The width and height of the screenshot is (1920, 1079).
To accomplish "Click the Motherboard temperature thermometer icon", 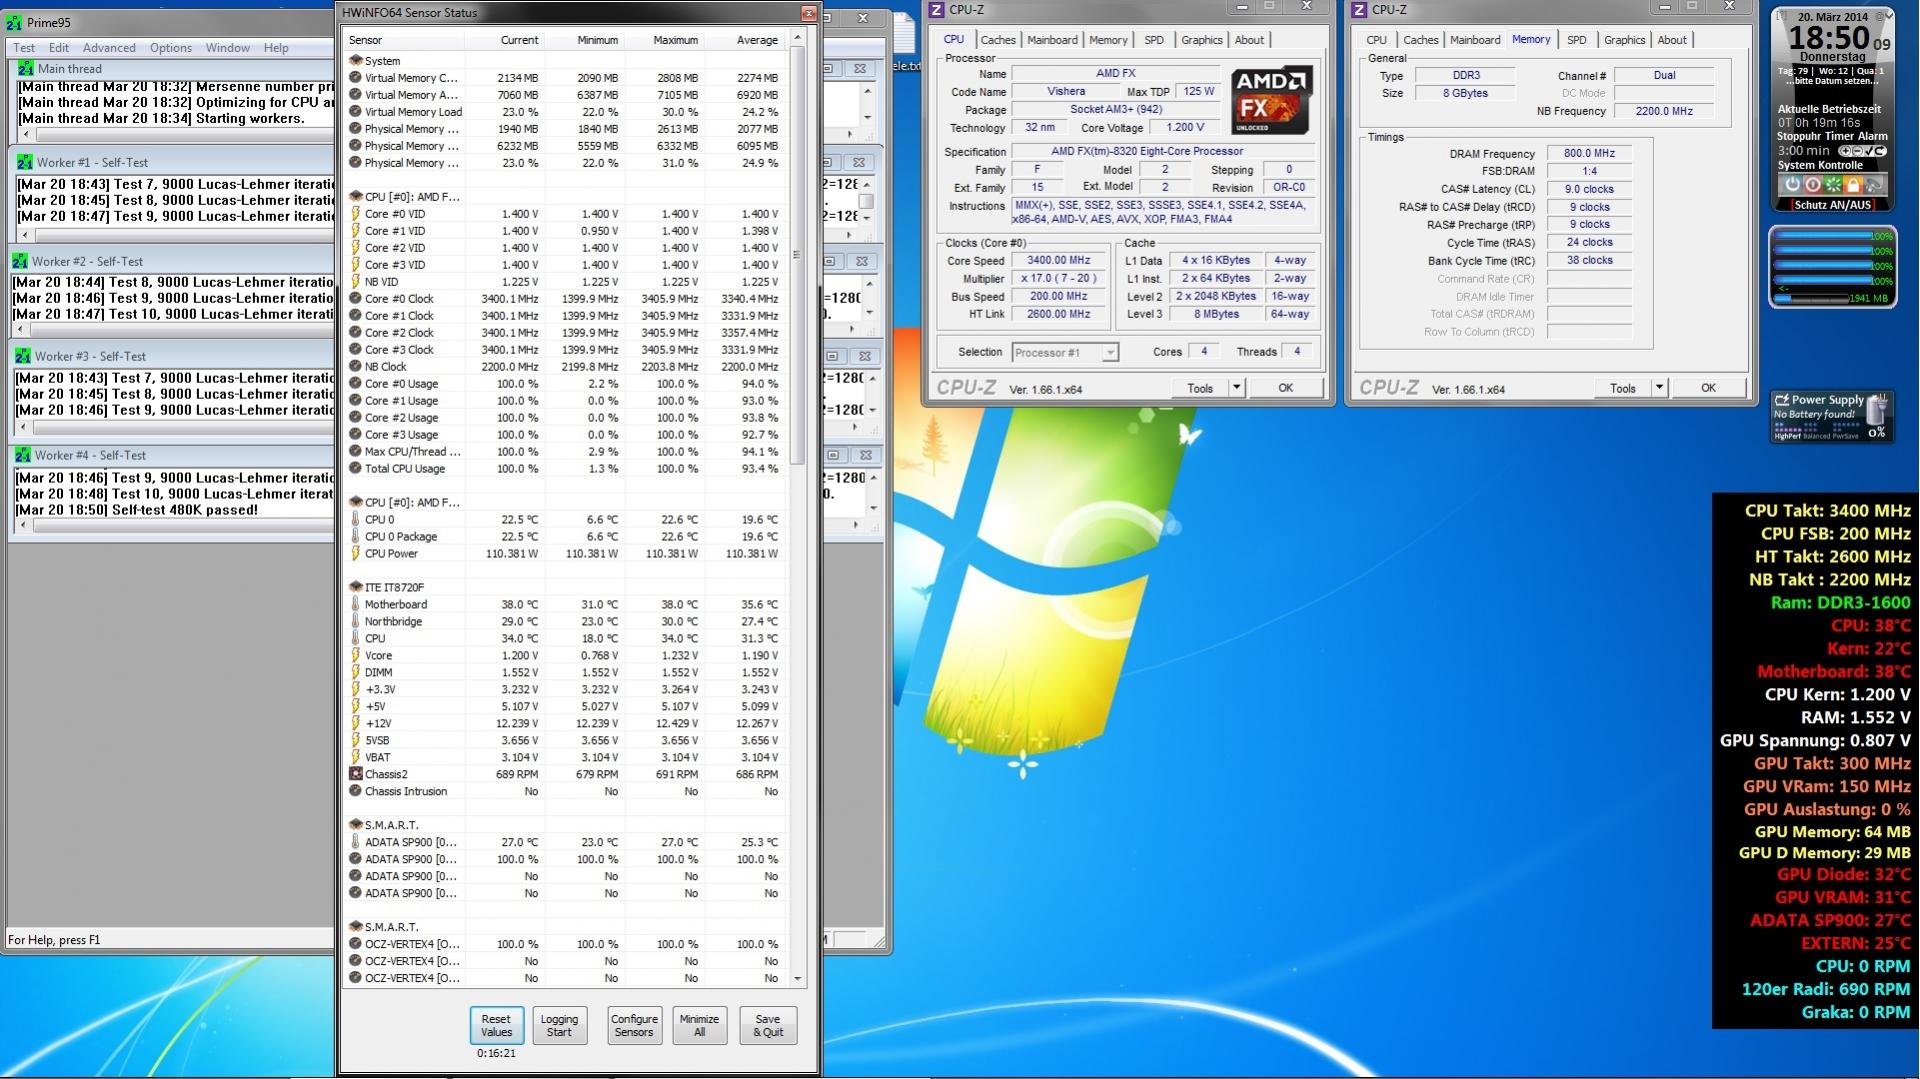I will [355, 604].
